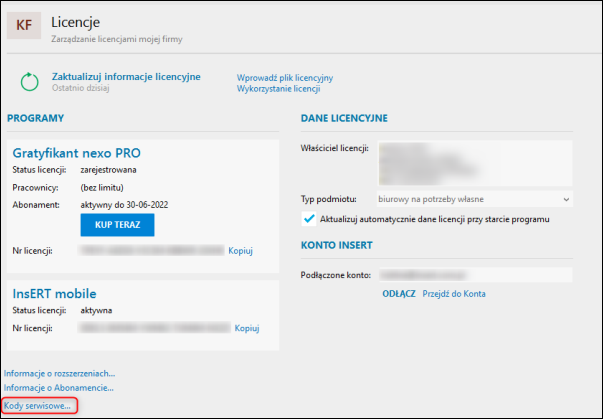Select the blurred Gratyfikant license number
This screenshot has height=419, width=603.
click(x=152, y=251)
